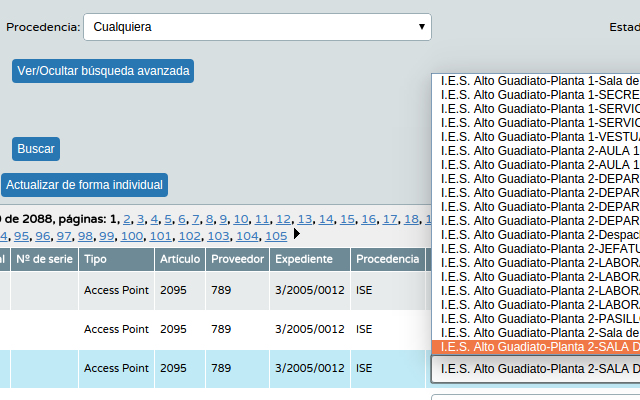This screenshot has height=400, width=640.
Task: Navigate to results page 9
Action: point(223,219)
